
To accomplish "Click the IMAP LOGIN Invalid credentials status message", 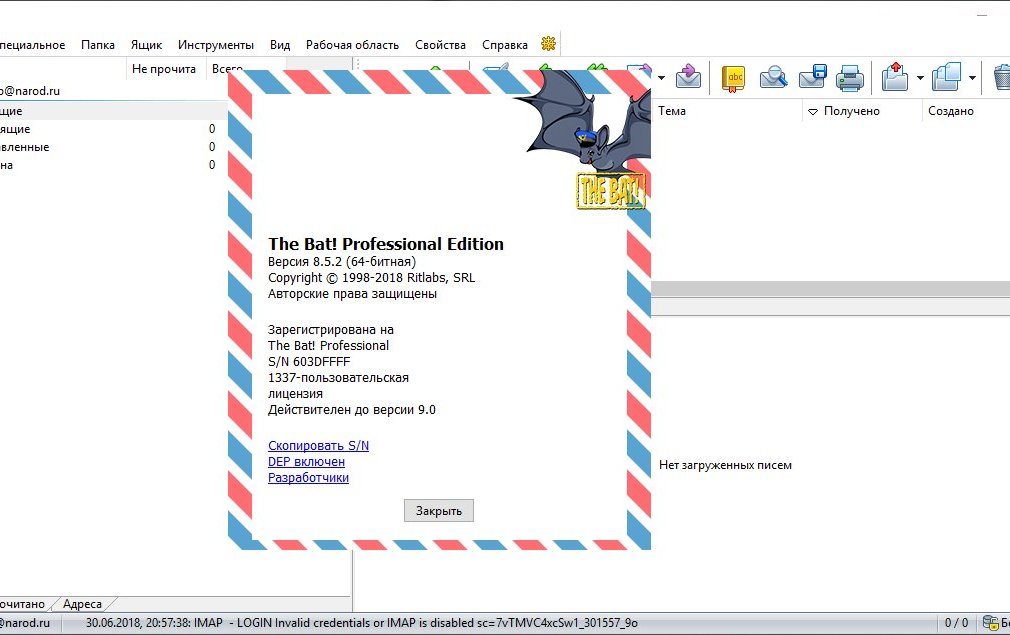I will [361, 623].
